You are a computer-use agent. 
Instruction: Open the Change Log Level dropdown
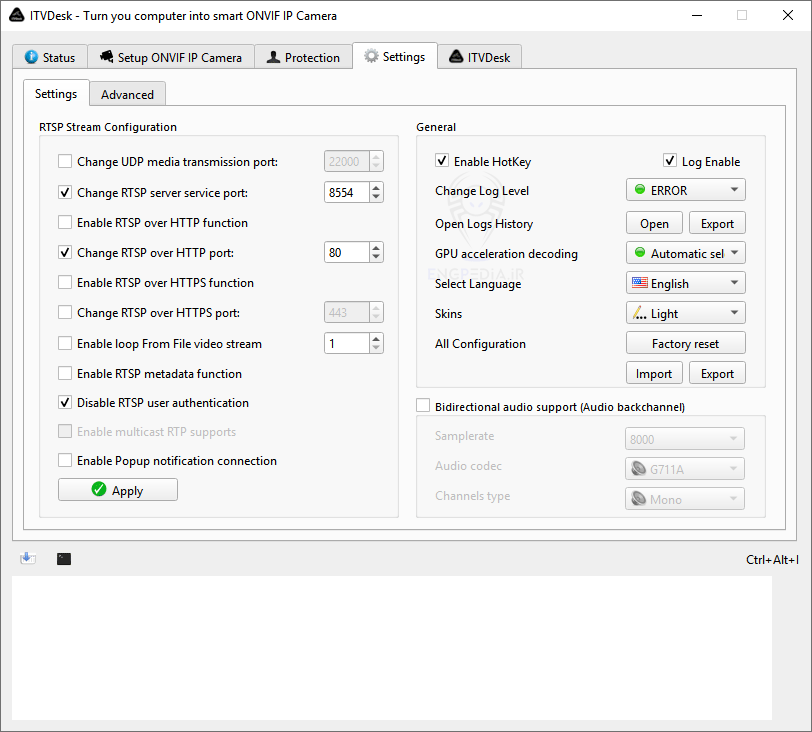685,190
